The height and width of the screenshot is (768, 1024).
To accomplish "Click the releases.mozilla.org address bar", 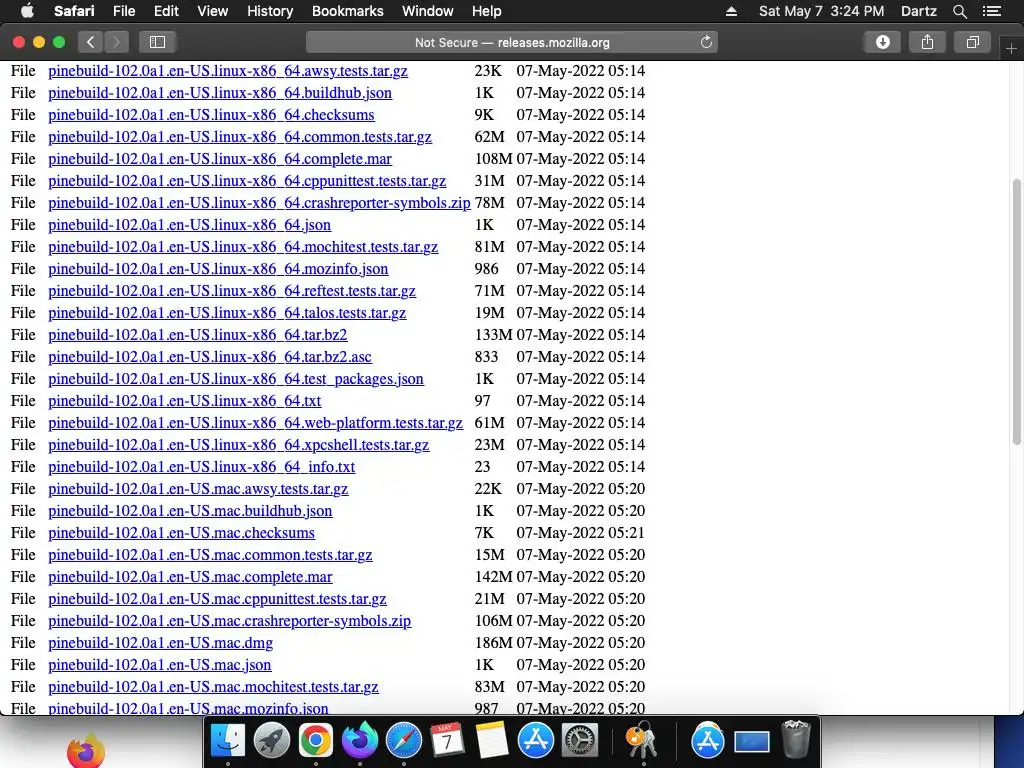I will [511, 42].
